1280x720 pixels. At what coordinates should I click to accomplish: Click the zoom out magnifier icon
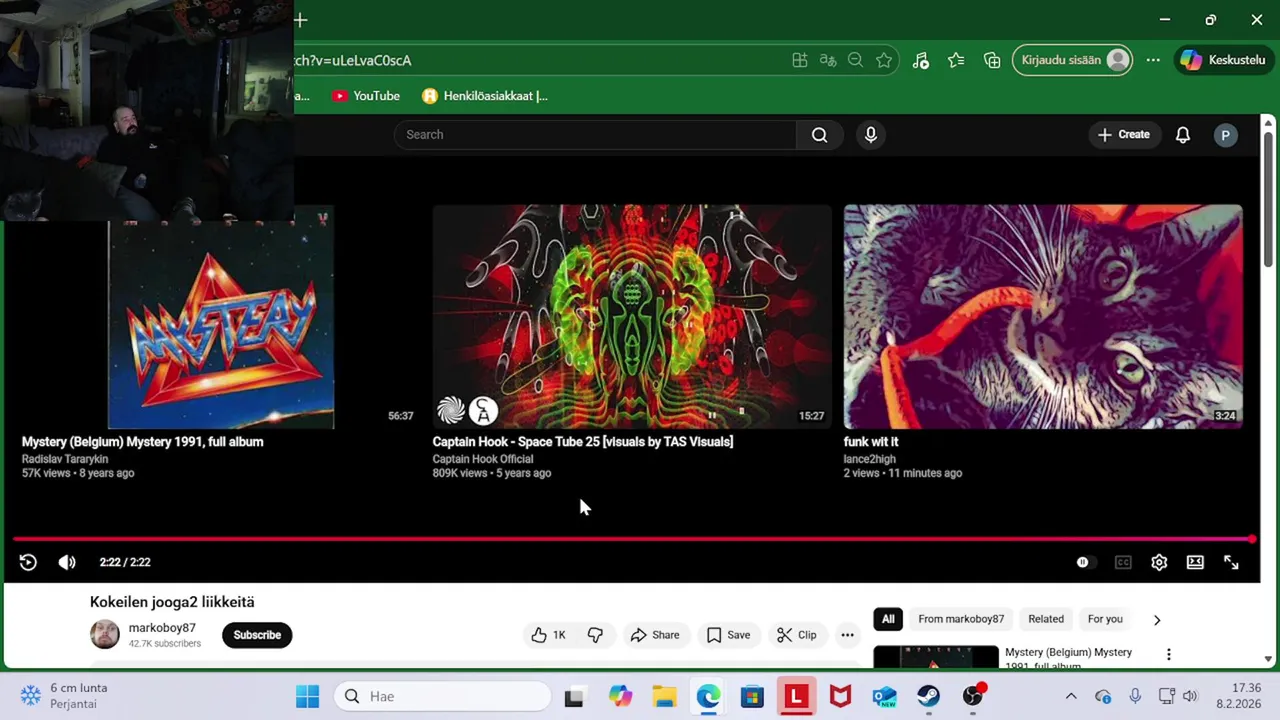[x=855, y=60]
